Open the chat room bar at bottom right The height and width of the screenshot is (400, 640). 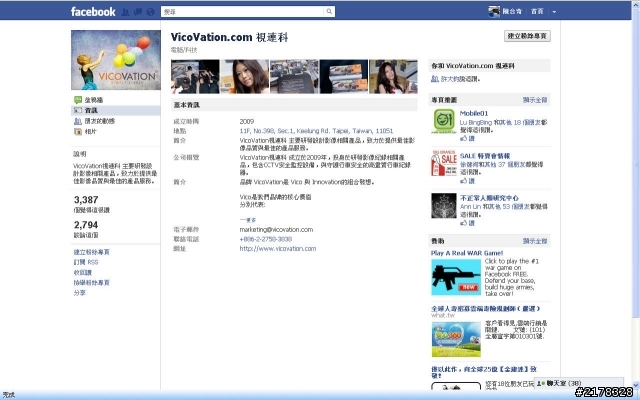579,383
